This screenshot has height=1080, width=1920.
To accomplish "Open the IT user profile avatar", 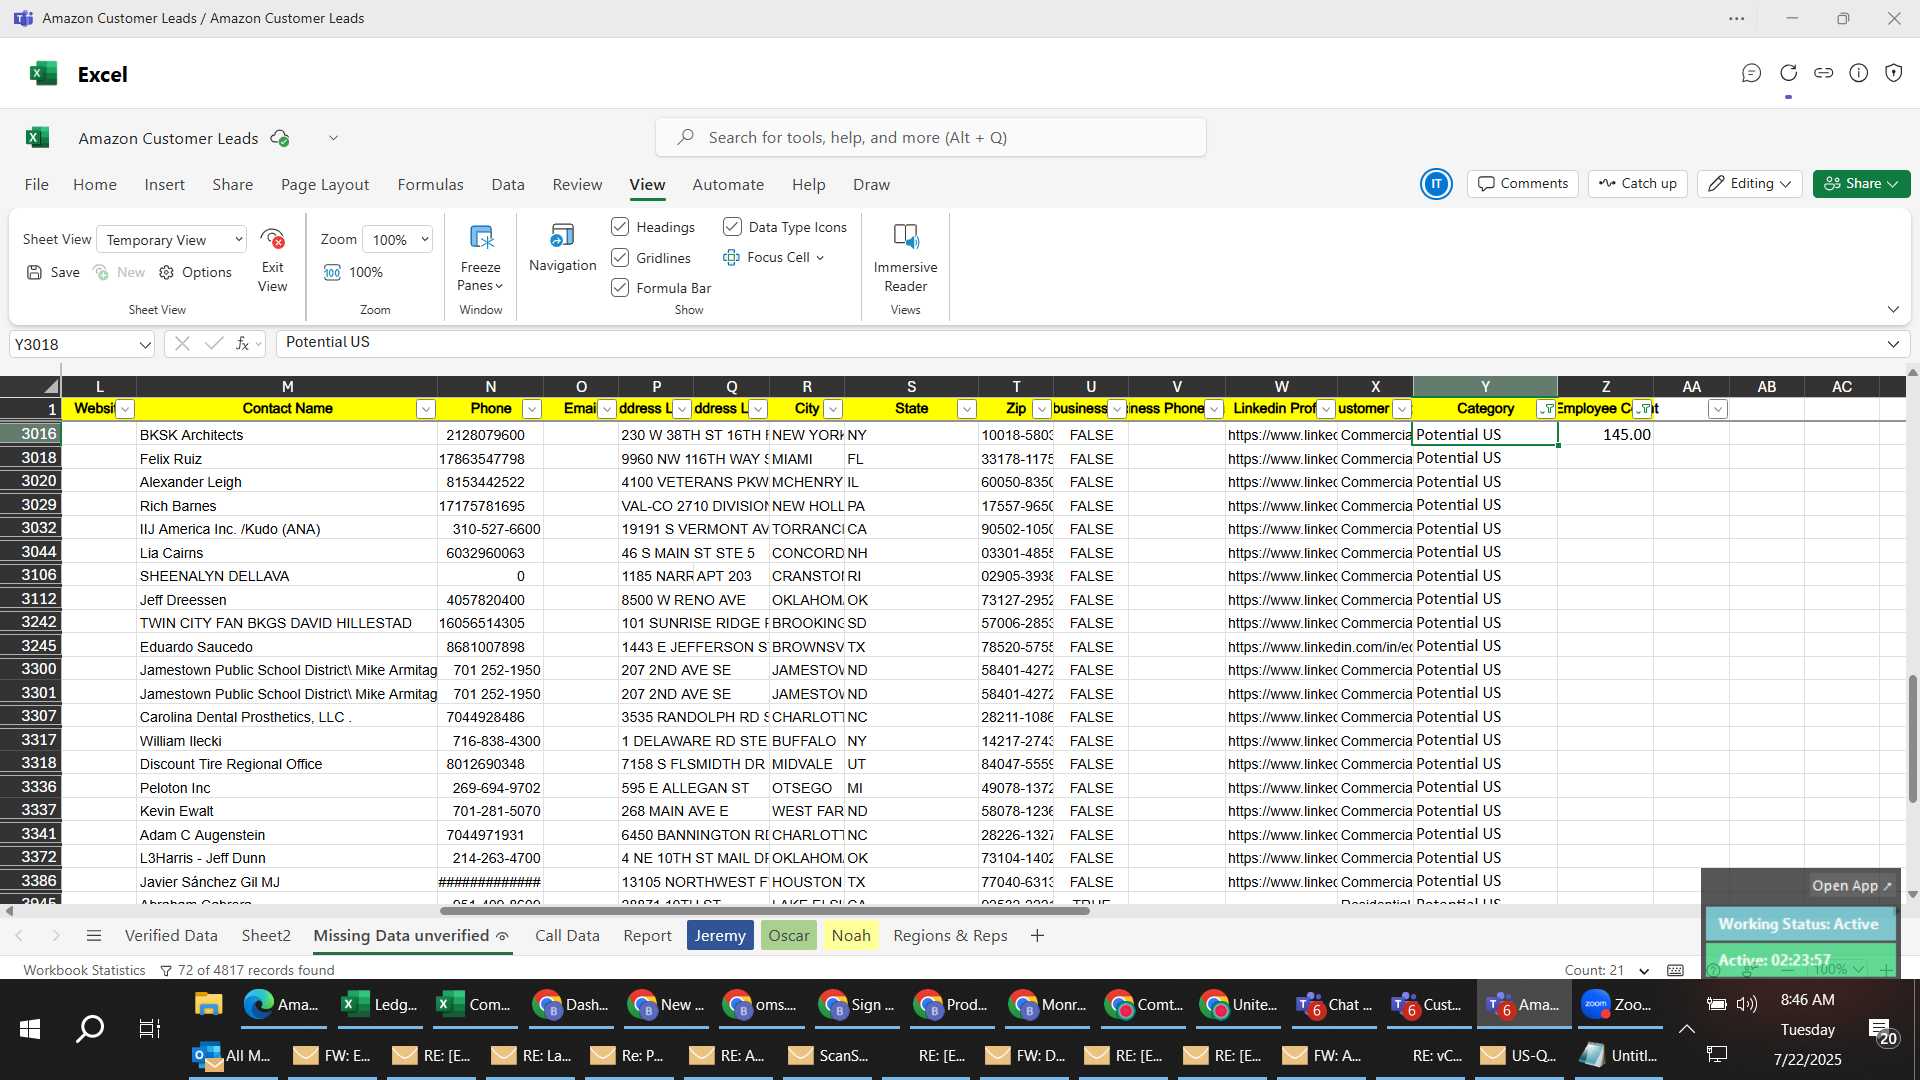I will tap(1436, 184).
